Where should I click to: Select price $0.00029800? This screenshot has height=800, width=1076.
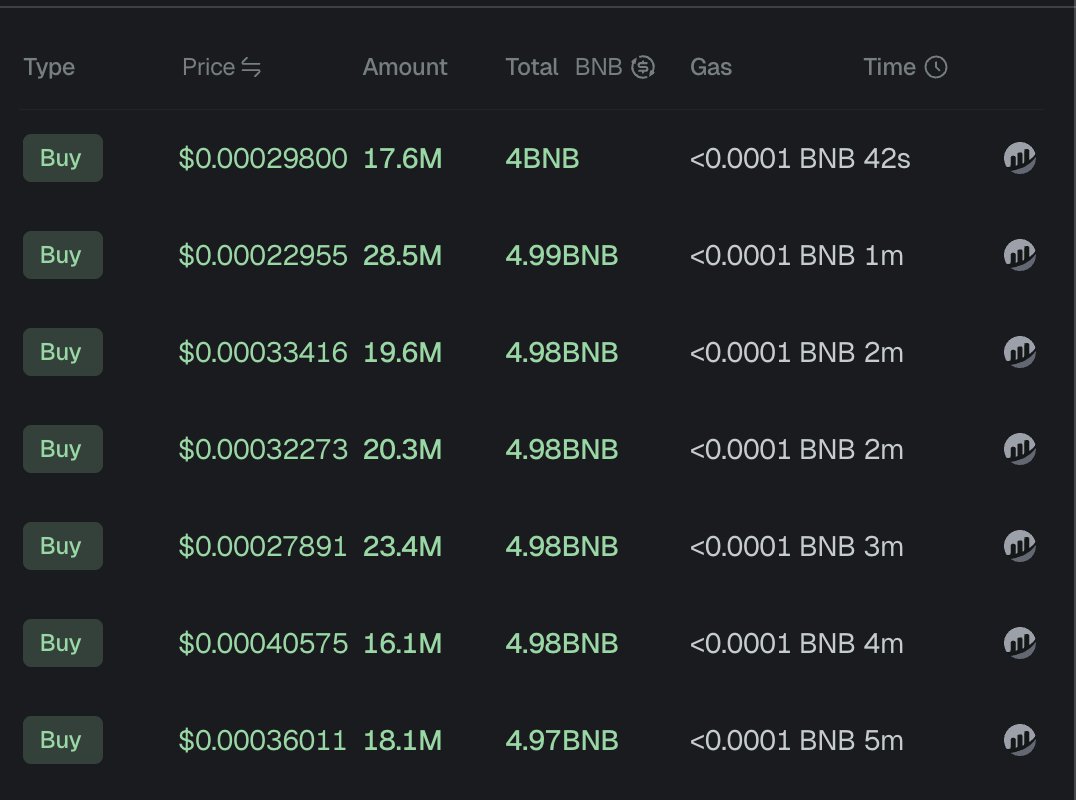(263, 158)
